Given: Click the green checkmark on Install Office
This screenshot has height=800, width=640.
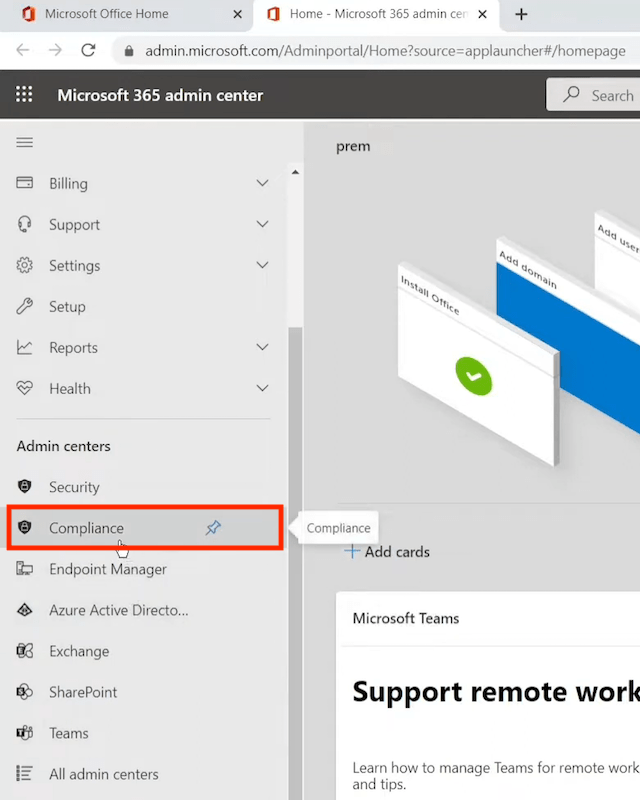Looking at the screenshot, I should click(474, 376).
